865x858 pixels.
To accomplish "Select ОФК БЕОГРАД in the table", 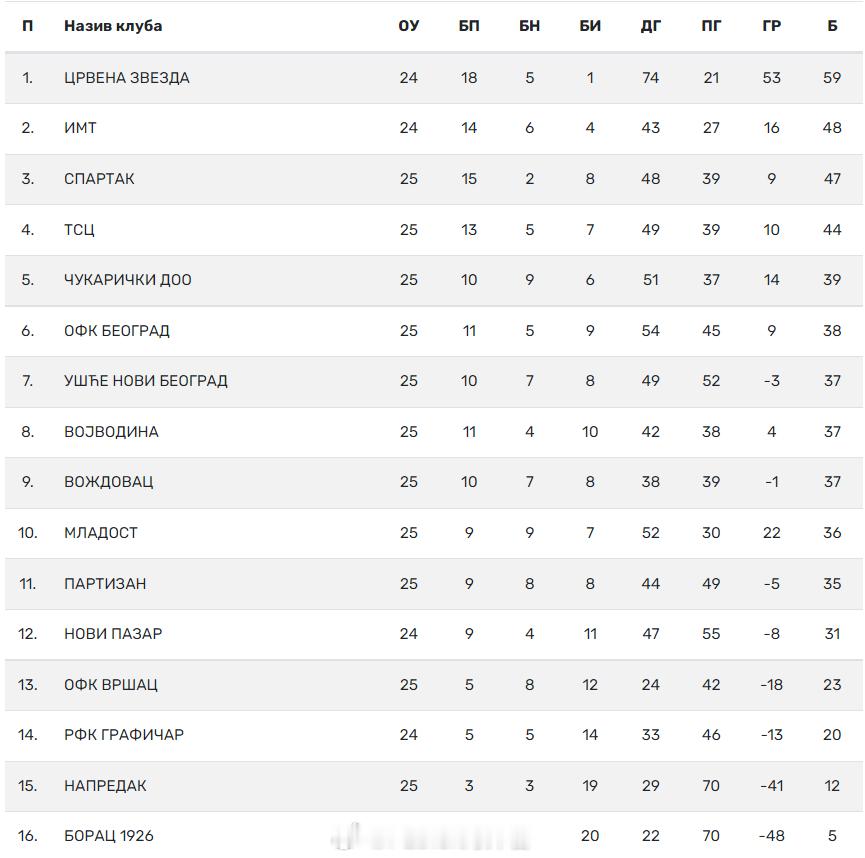I will point(117,330).
